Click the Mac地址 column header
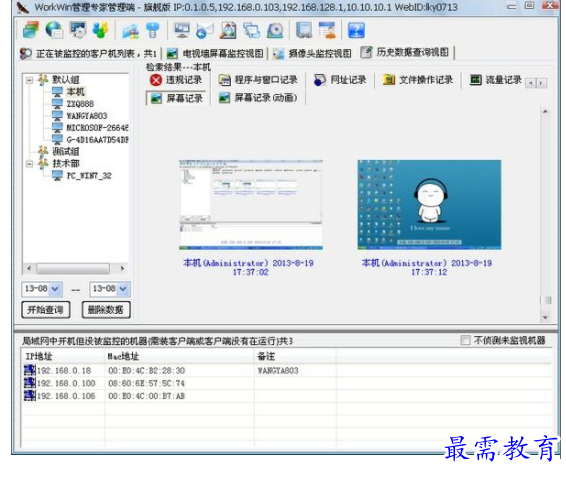This screenshot has height=480, width=566. [x=179, y=357]
